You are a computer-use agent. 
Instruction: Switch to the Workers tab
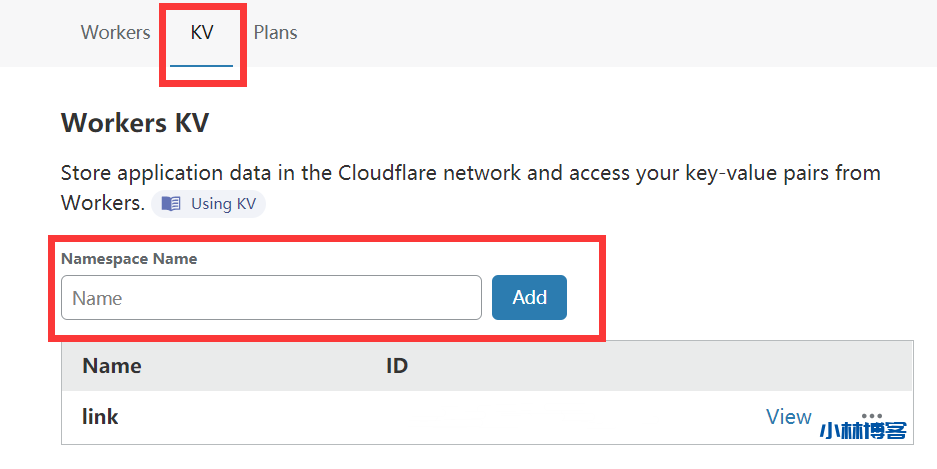(115, 33)
